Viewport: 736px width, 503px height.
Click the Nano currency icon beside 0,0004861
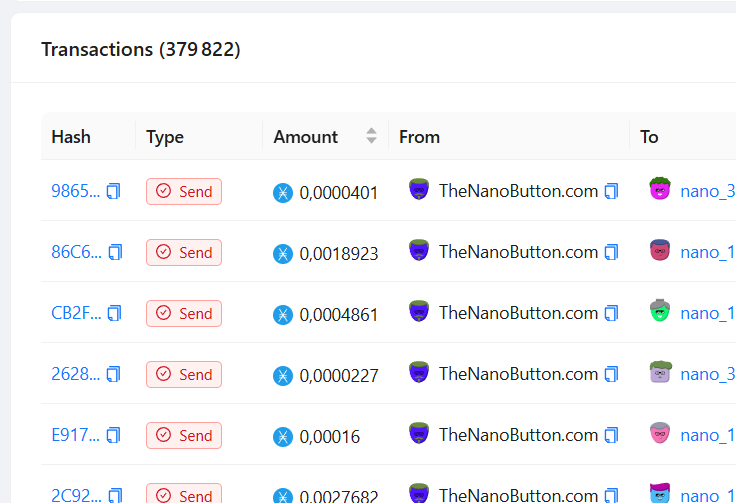click(283, 315)
